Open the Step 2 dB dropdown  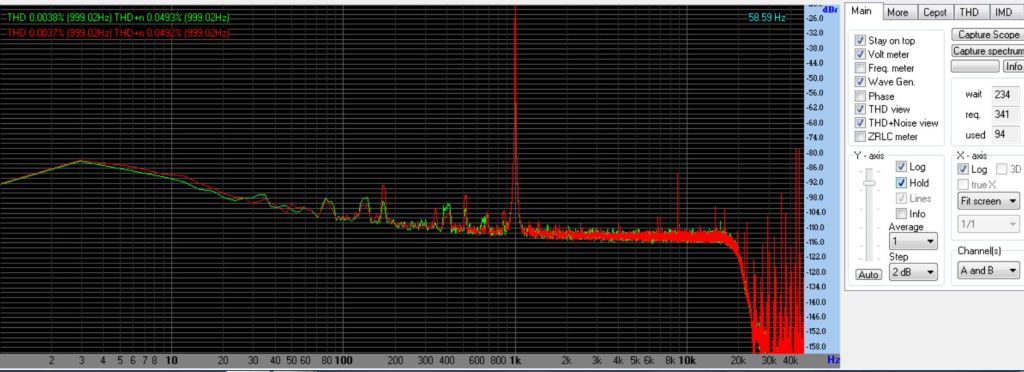pyautogui.click(x=914, y=271)
